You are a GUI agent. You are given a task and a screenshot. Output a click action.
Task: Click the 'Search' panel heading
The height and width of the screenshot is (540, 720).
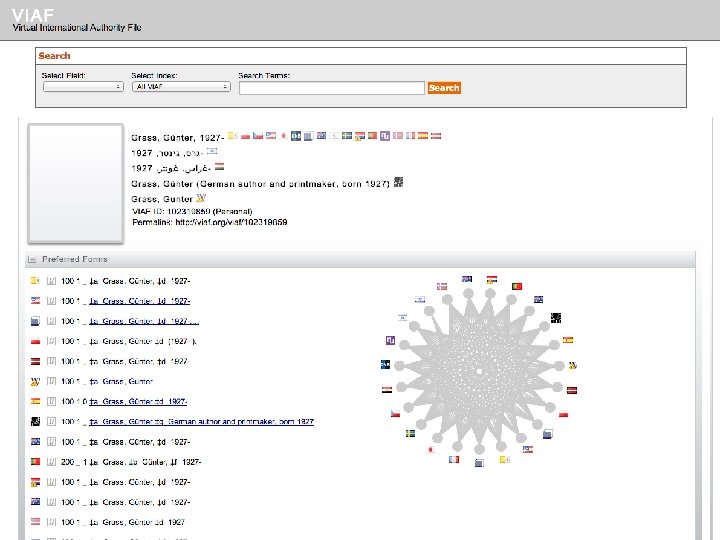point(54,56)
